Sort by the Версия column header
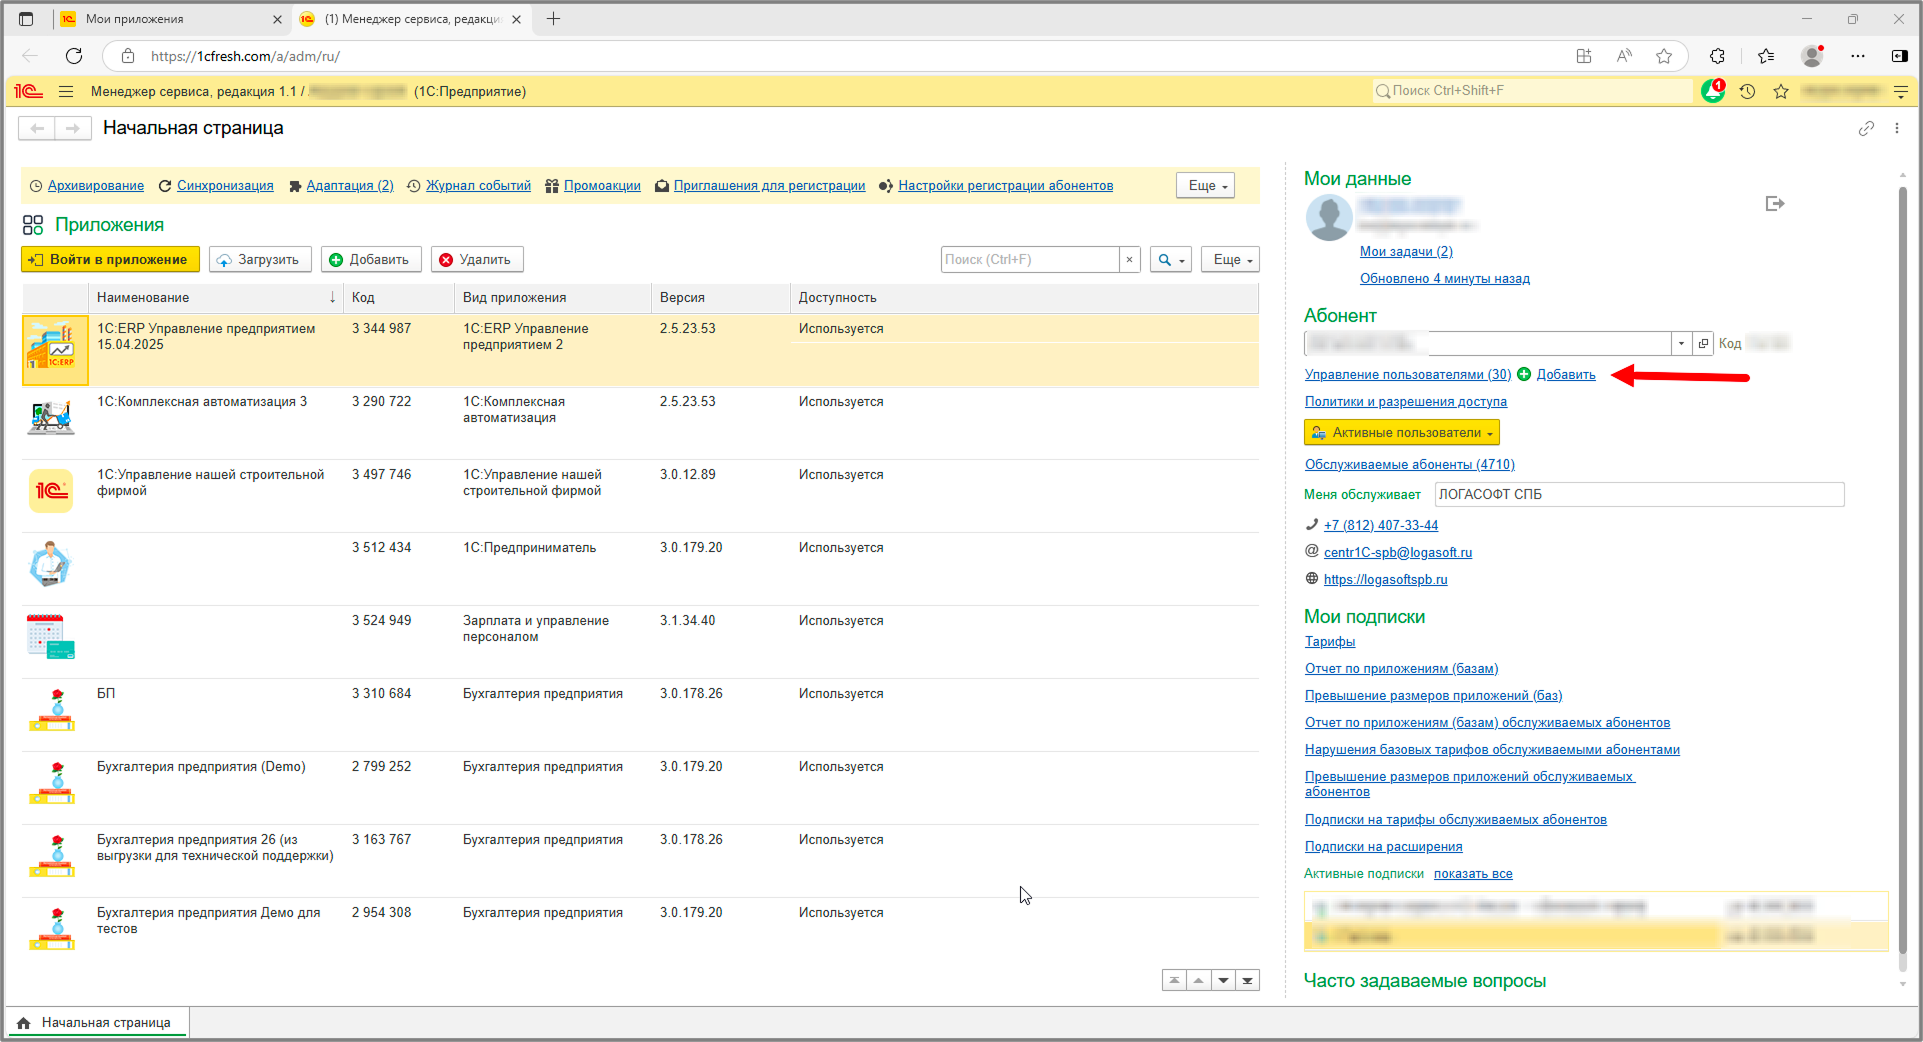This screenshot has height=1042, width=1923. (720, 298)
